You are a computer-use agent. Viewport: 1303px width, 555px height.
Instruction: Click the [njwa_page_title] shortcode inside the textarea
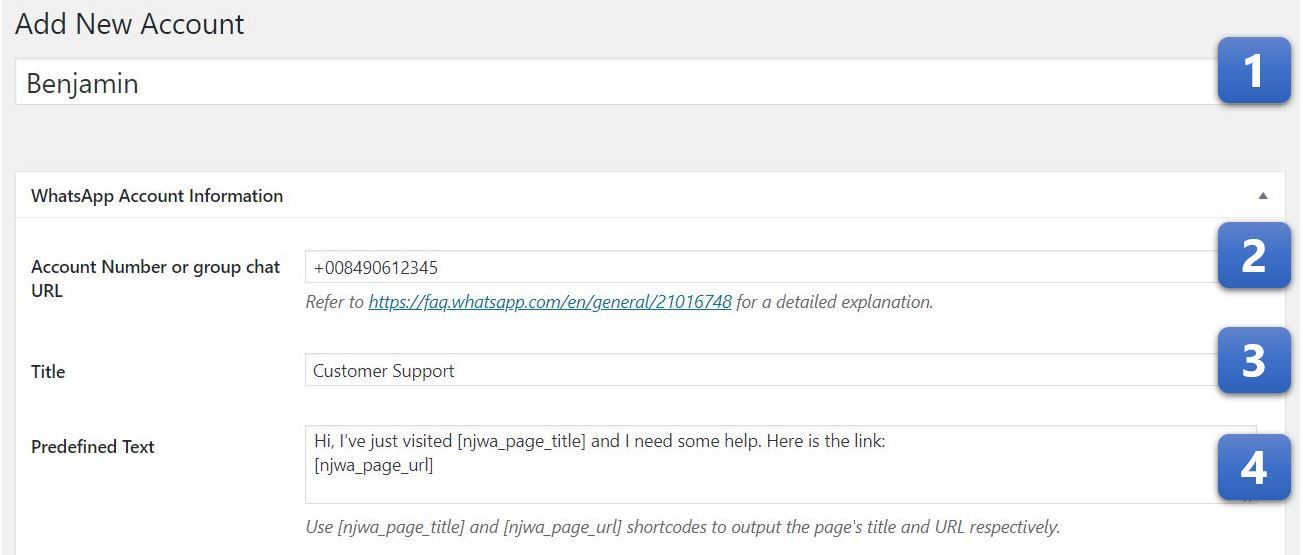tap(521, 441)
